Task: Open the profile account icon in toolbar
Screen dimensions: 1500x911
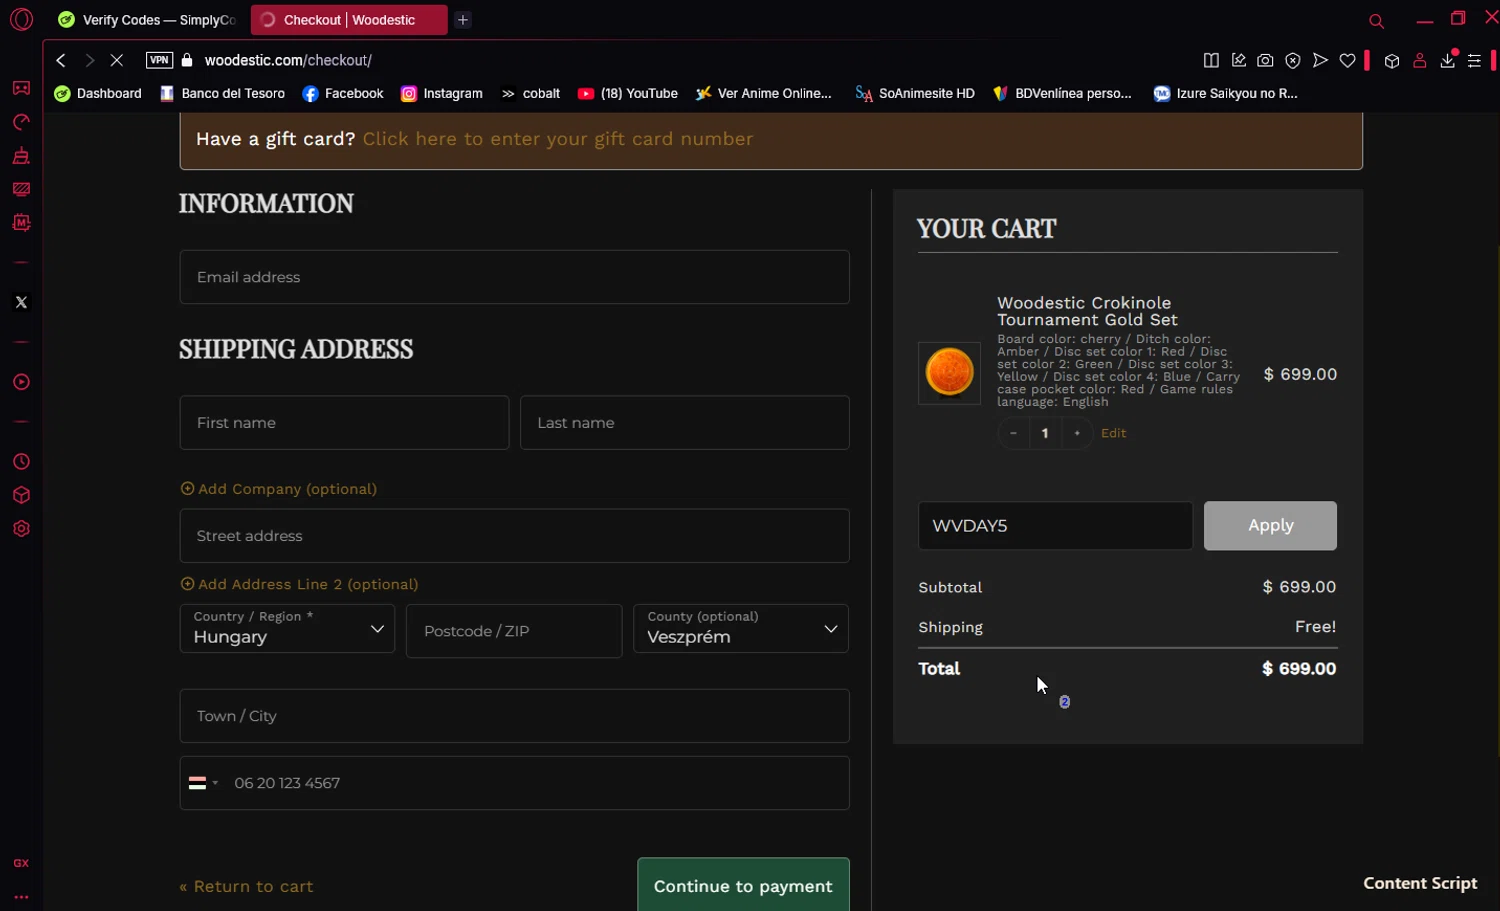Action: tap(1419, 60)
